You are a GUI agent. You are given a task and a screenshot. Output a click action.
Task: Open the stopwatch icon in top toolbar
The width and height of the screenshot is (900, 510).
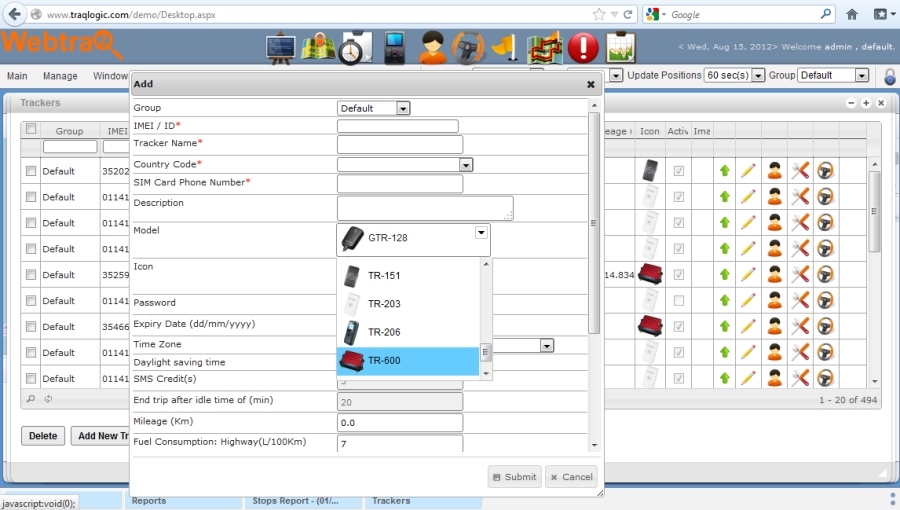[355, 49]
